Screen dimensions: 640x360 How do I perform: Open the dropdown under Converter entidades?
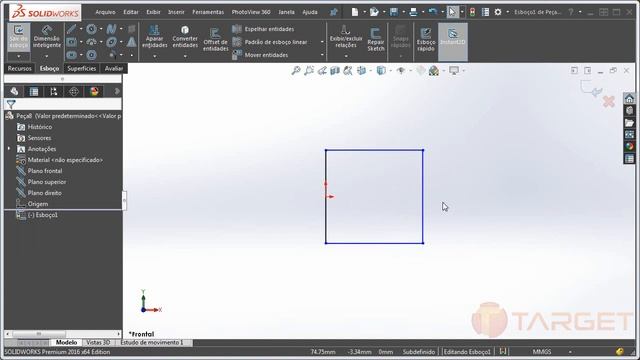[x=185, y=56]
